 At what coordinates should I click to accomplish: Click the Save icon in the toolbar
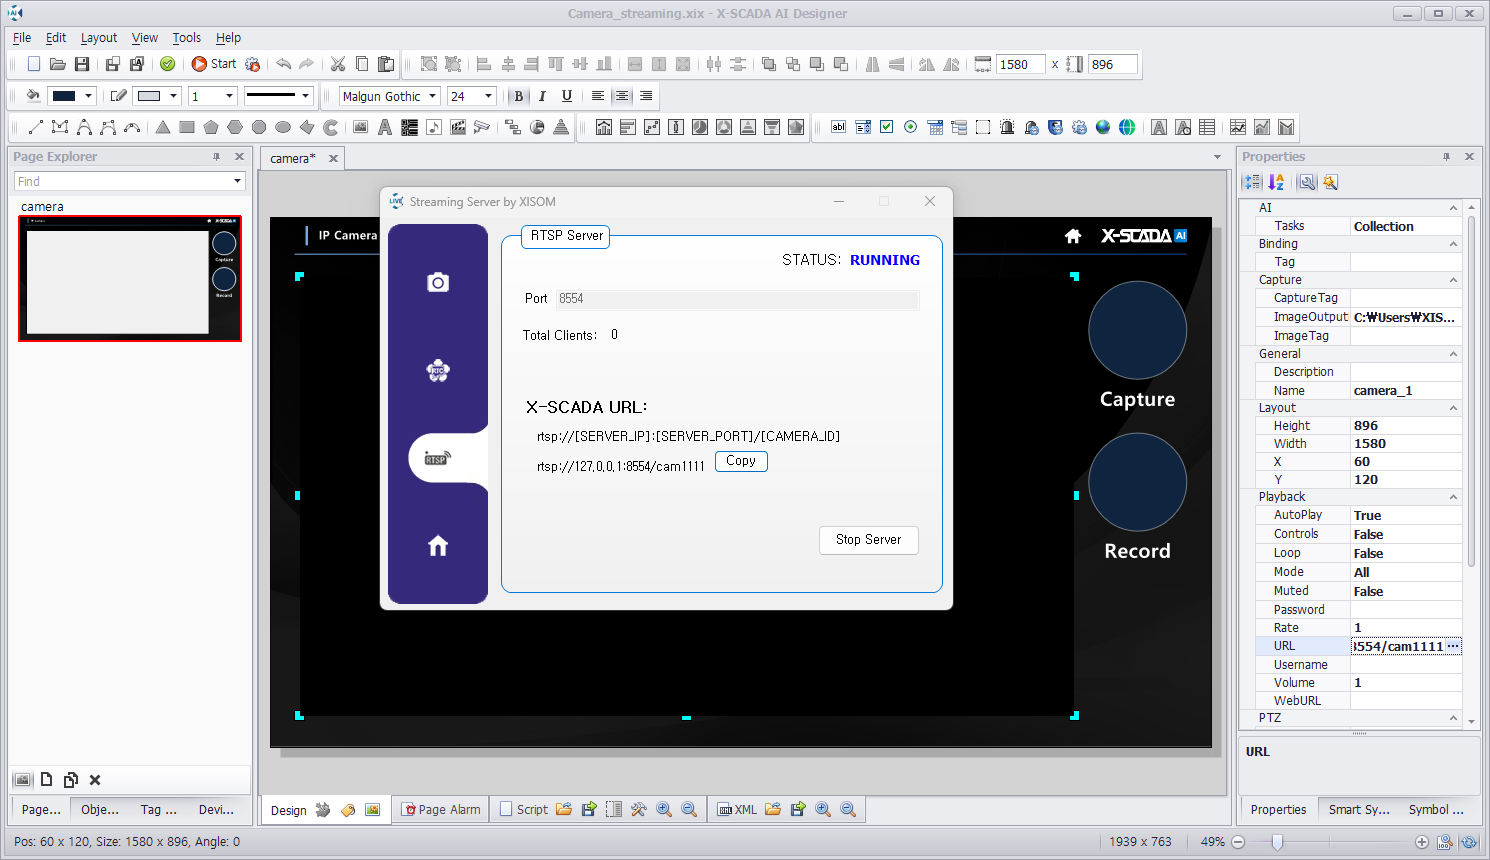[x=82, y=64]
